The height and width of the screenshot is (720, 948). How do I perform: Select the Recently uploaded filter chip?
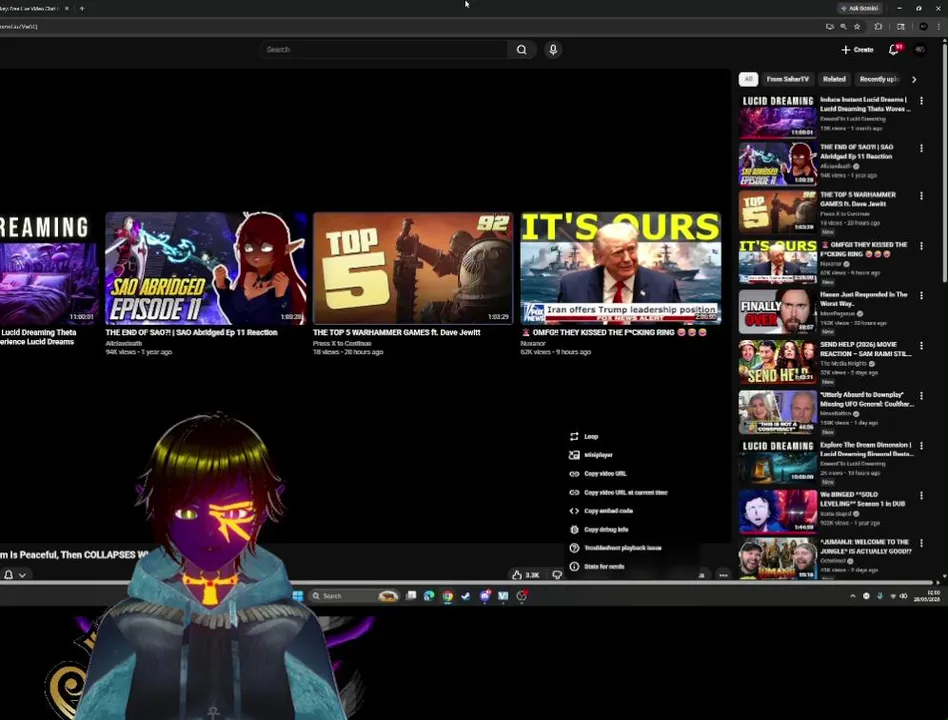(x=878, y=79)
